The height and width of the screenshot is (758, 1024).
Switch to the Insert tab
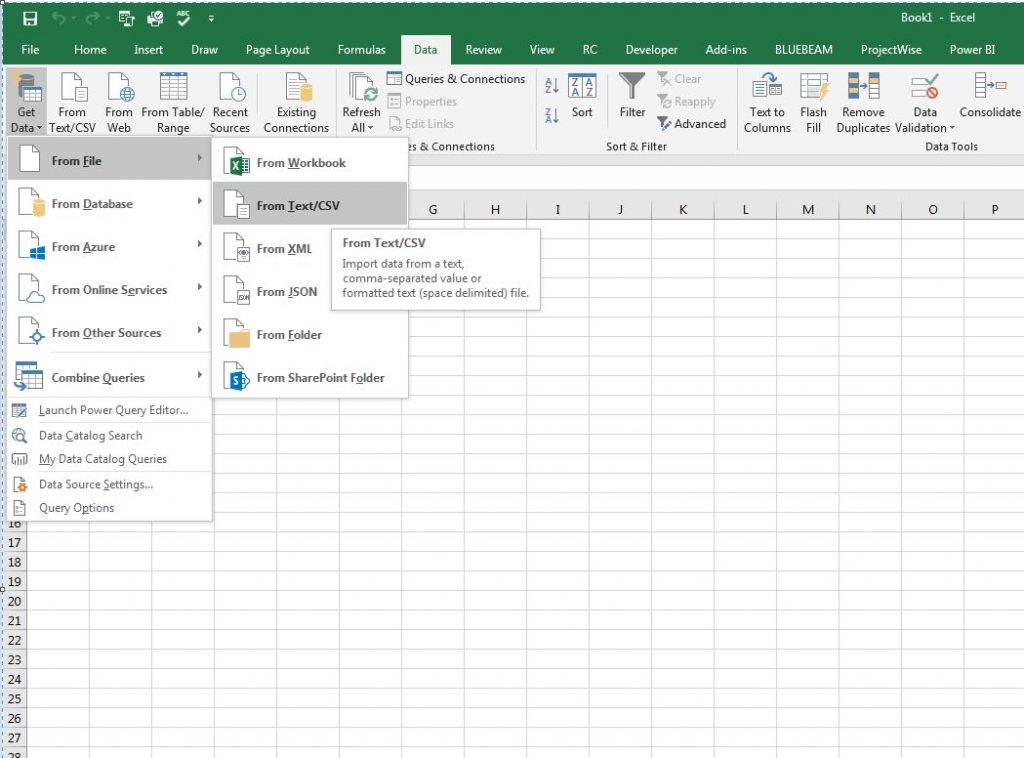tap(148, 50)
